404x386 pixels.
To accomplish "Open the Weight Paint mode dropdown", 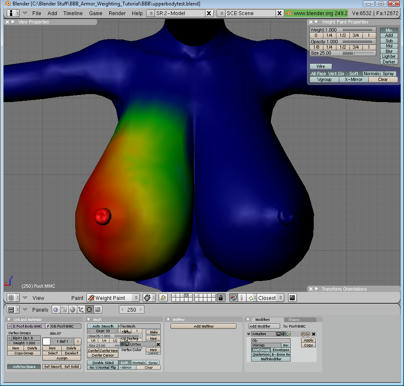I will 113,298.
